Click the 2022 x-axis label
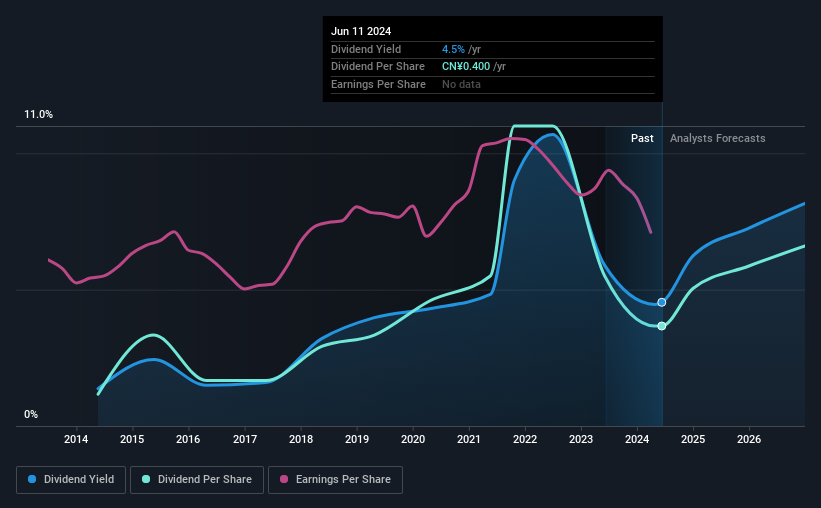821x508 pixels. (x=525, y=439)
